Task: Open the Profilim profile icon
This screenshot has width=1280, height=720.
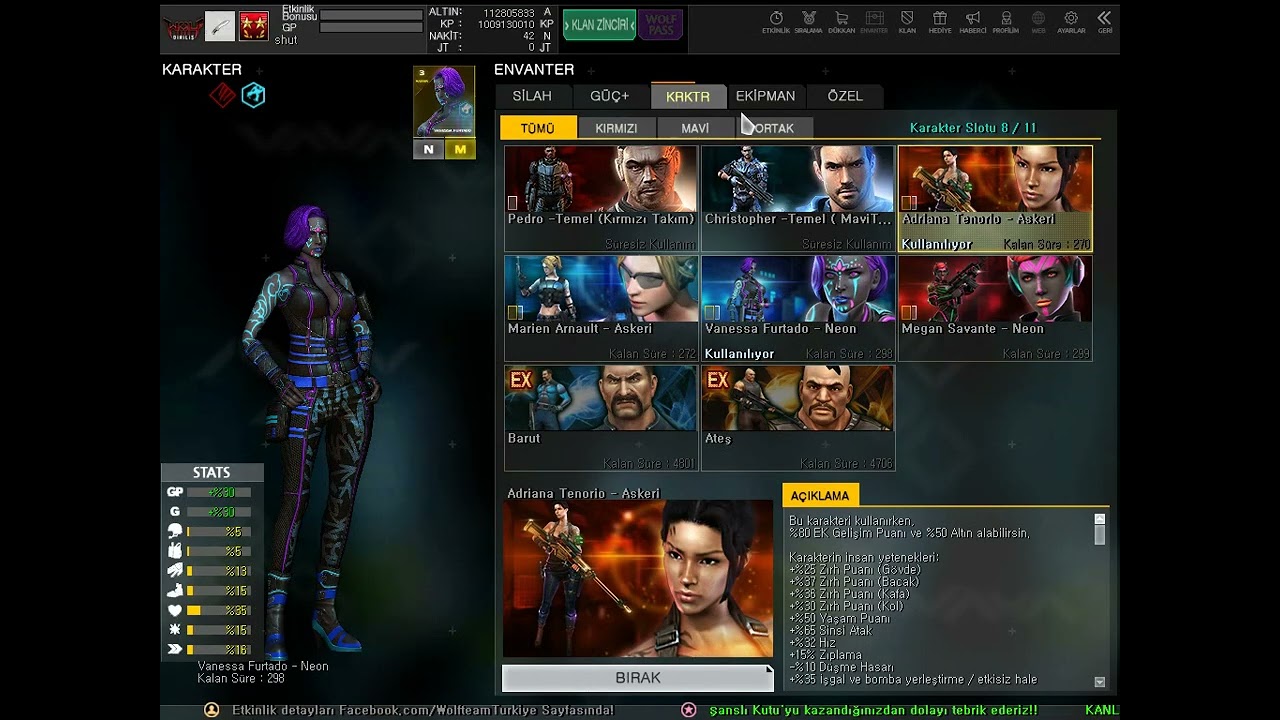Action: point(1006,22)
